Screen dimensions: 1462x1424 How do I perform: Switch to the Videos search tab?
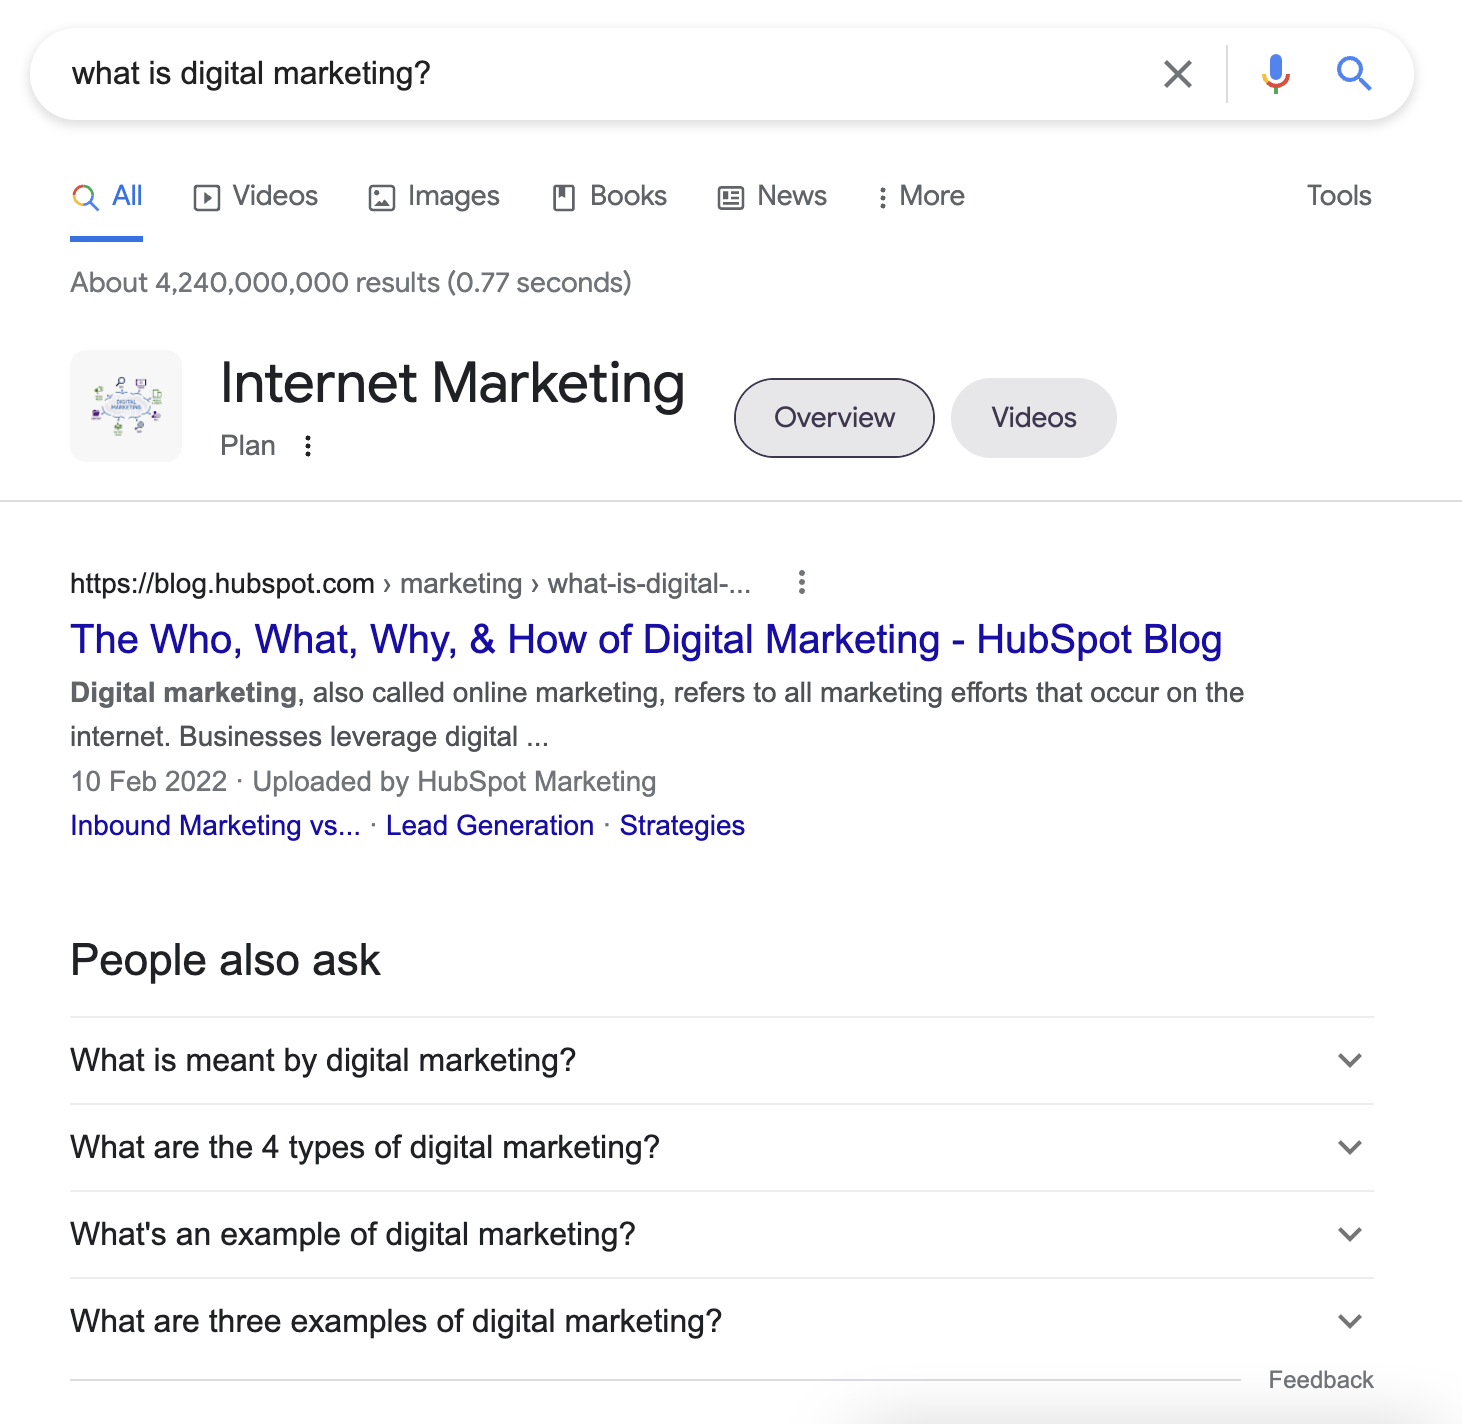[x=256, y=196]
